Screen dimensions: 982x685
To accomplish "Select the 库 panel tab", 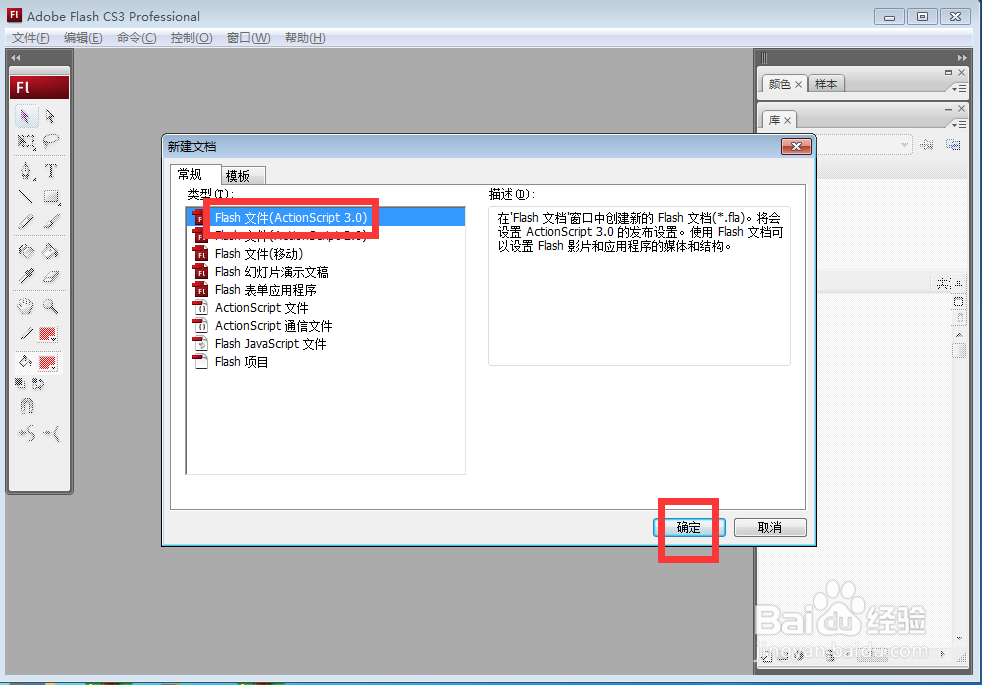I will click(x=775, y=120).
